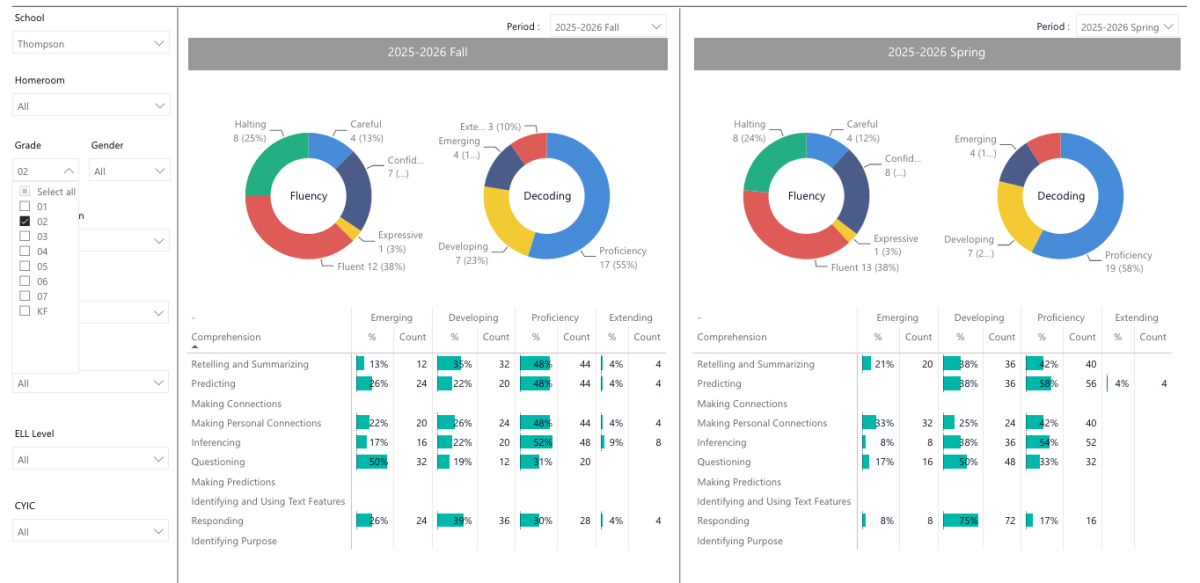Screen dimensions: 1200x583
Task: Collapse the Grade dropdown chevron
Action: tap(68, 171)
